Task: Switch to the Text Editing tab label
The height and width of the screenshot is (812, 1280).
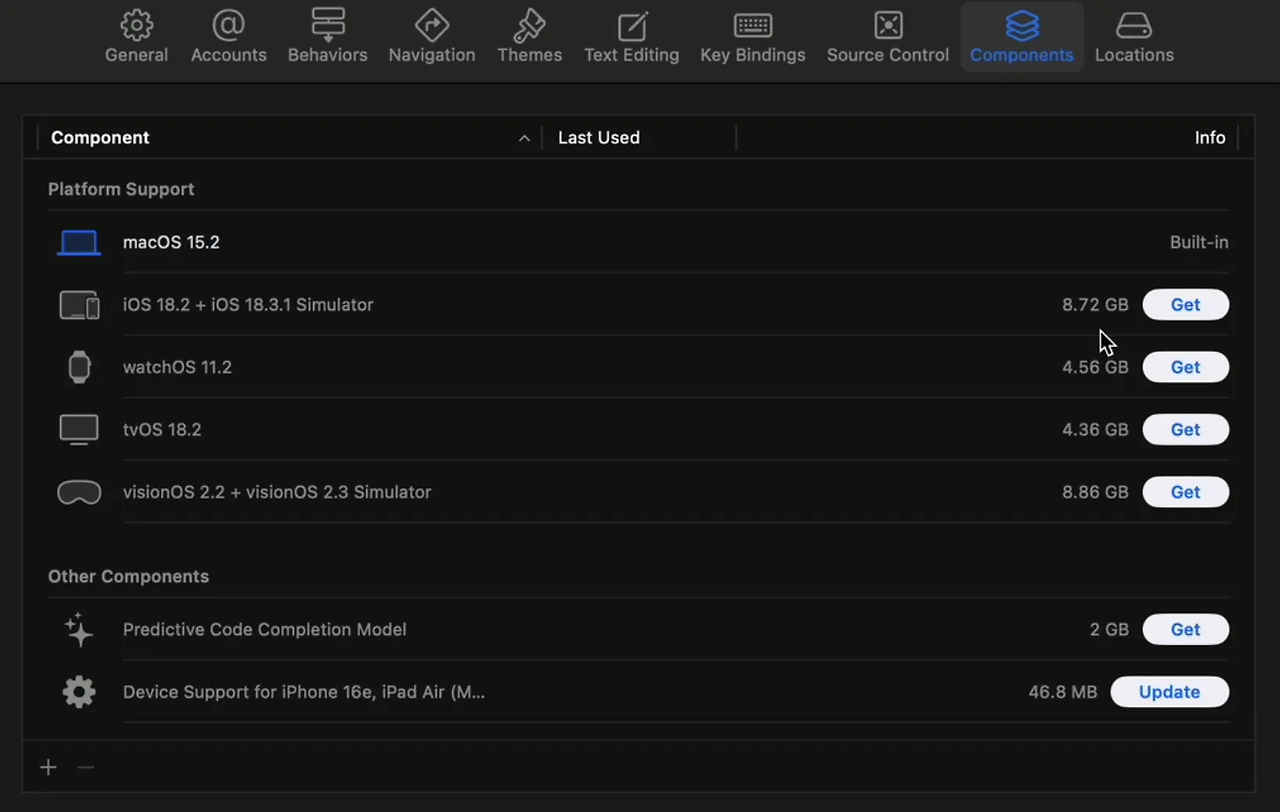Action: pyautogui.click(x=631, y=55)
